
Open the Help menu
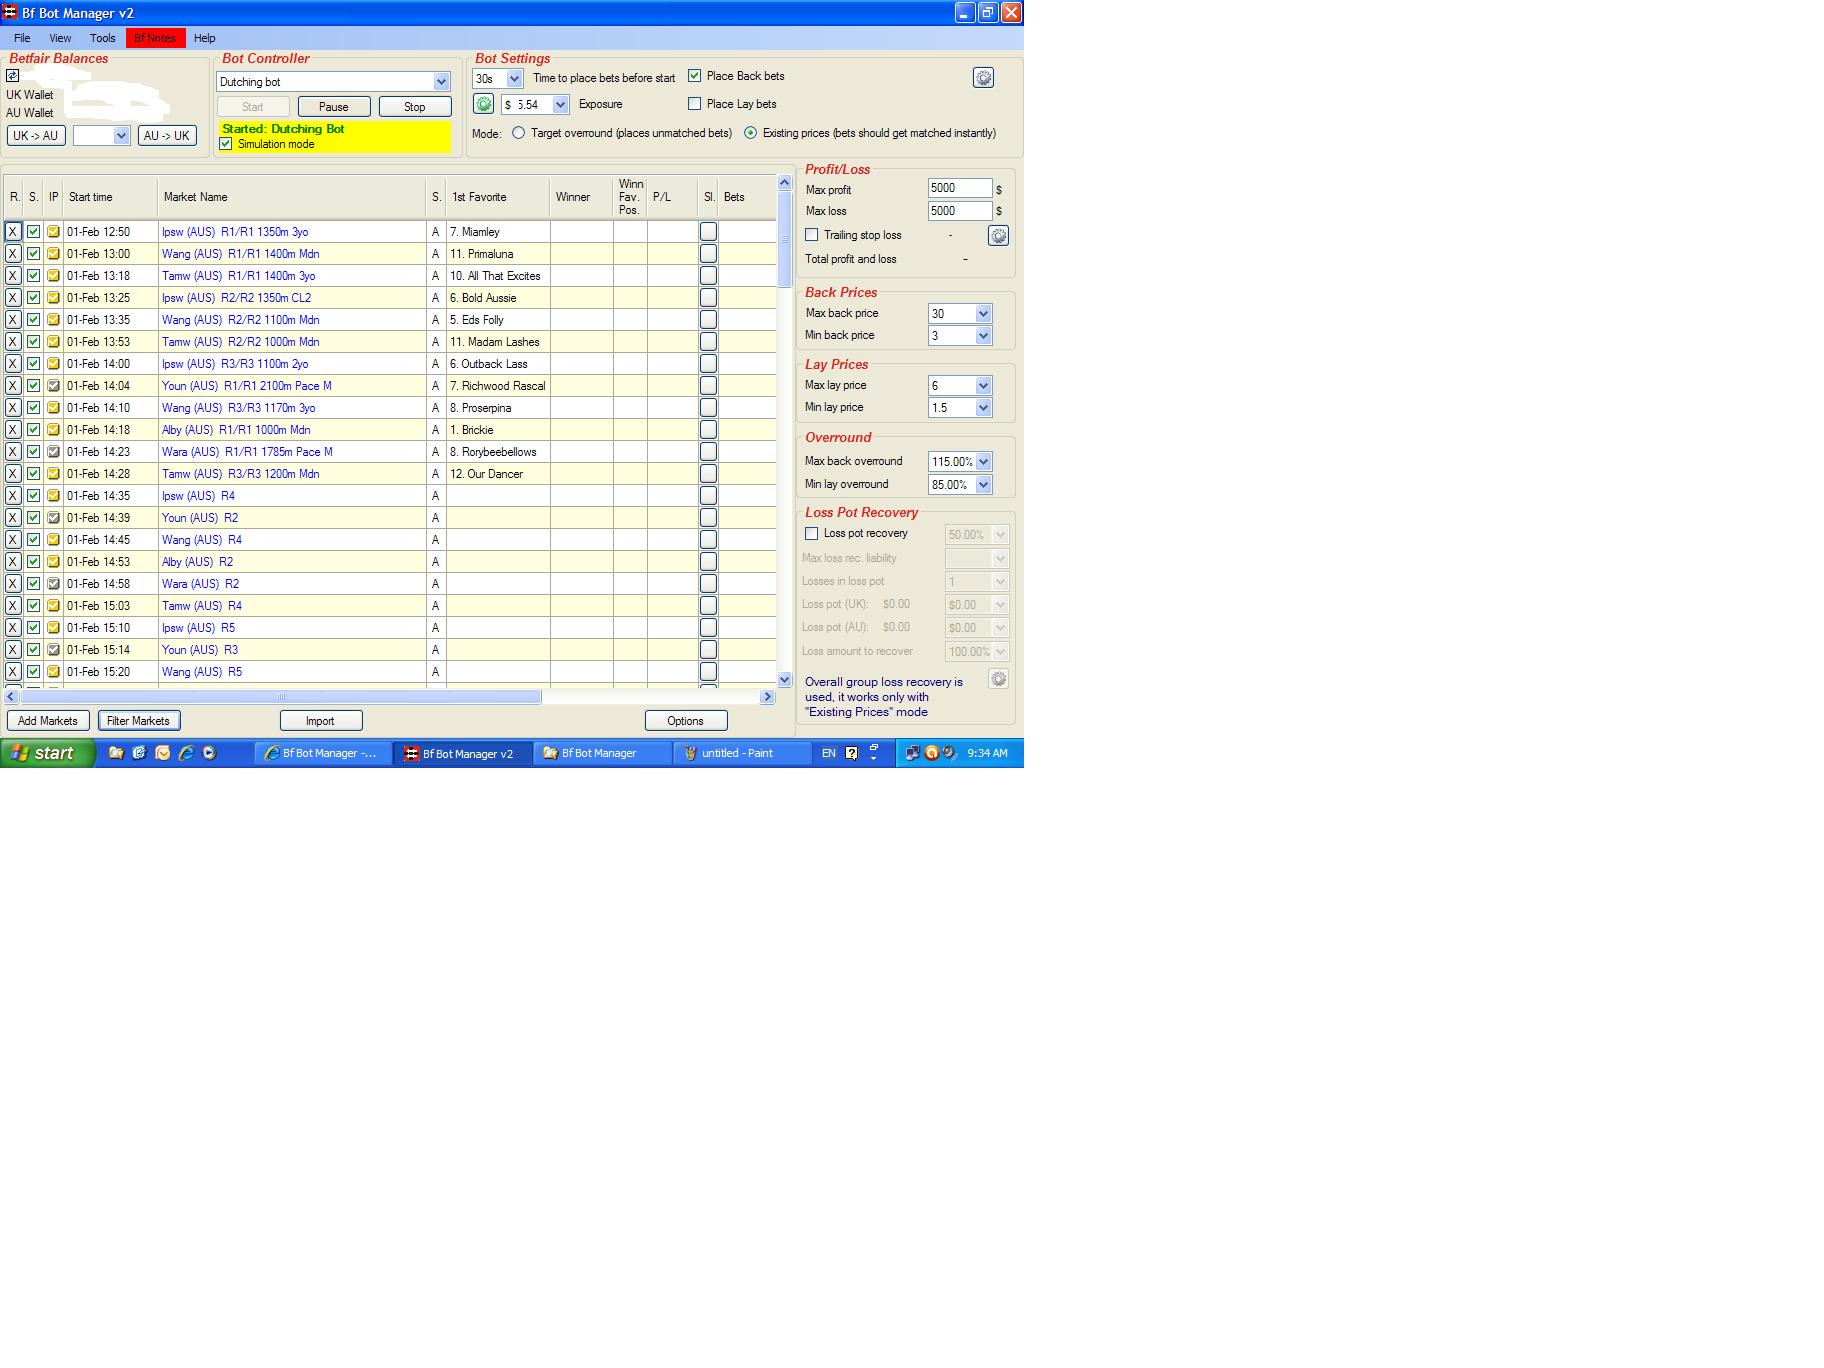(205, 38)
